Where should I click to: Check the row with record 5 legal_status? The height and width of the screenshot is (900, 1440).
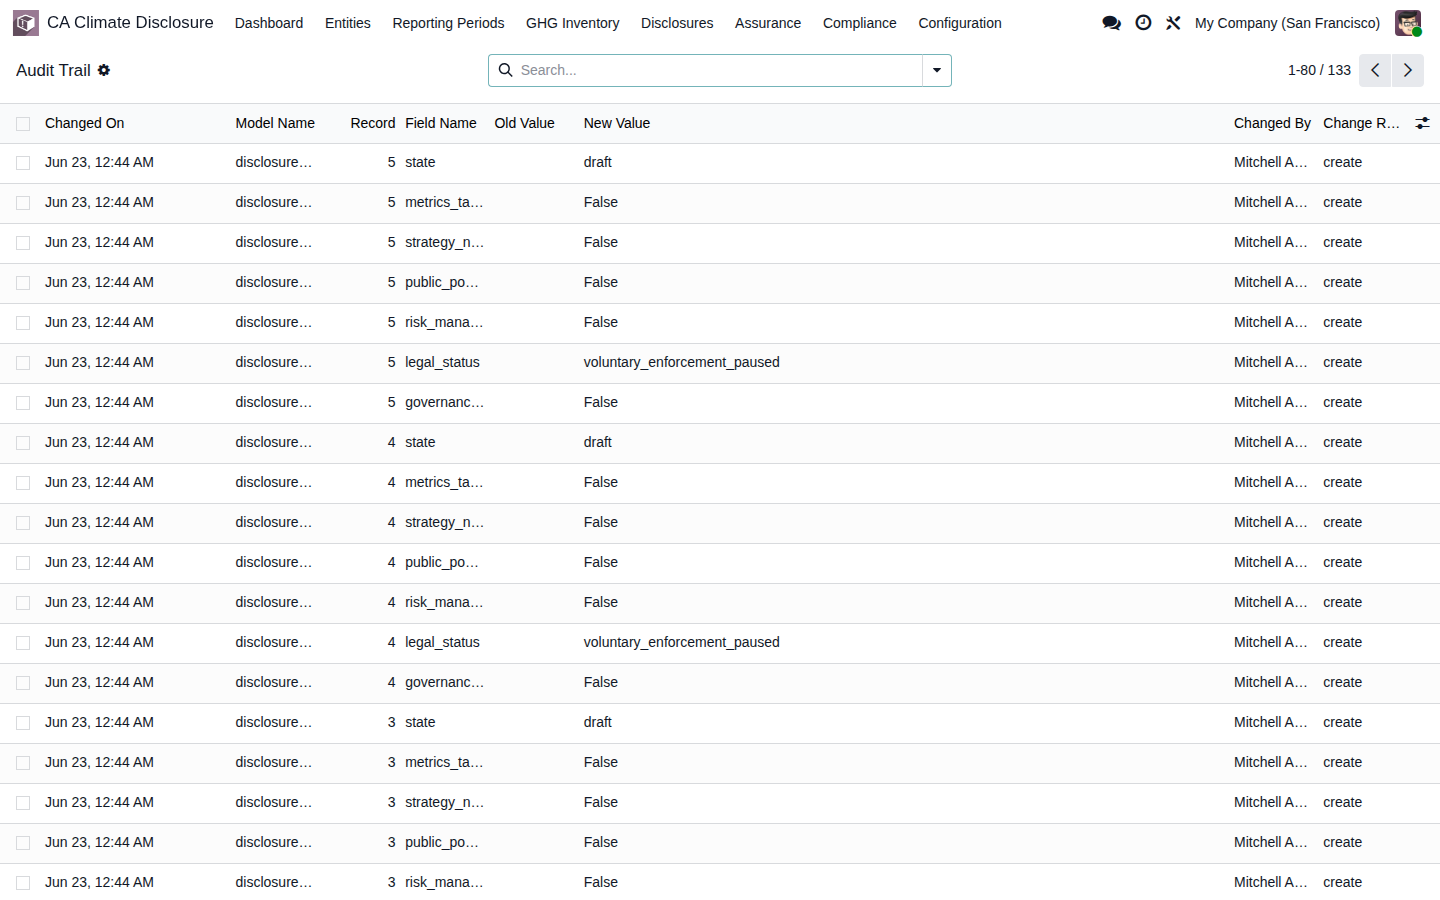click(x=23, y=363)
